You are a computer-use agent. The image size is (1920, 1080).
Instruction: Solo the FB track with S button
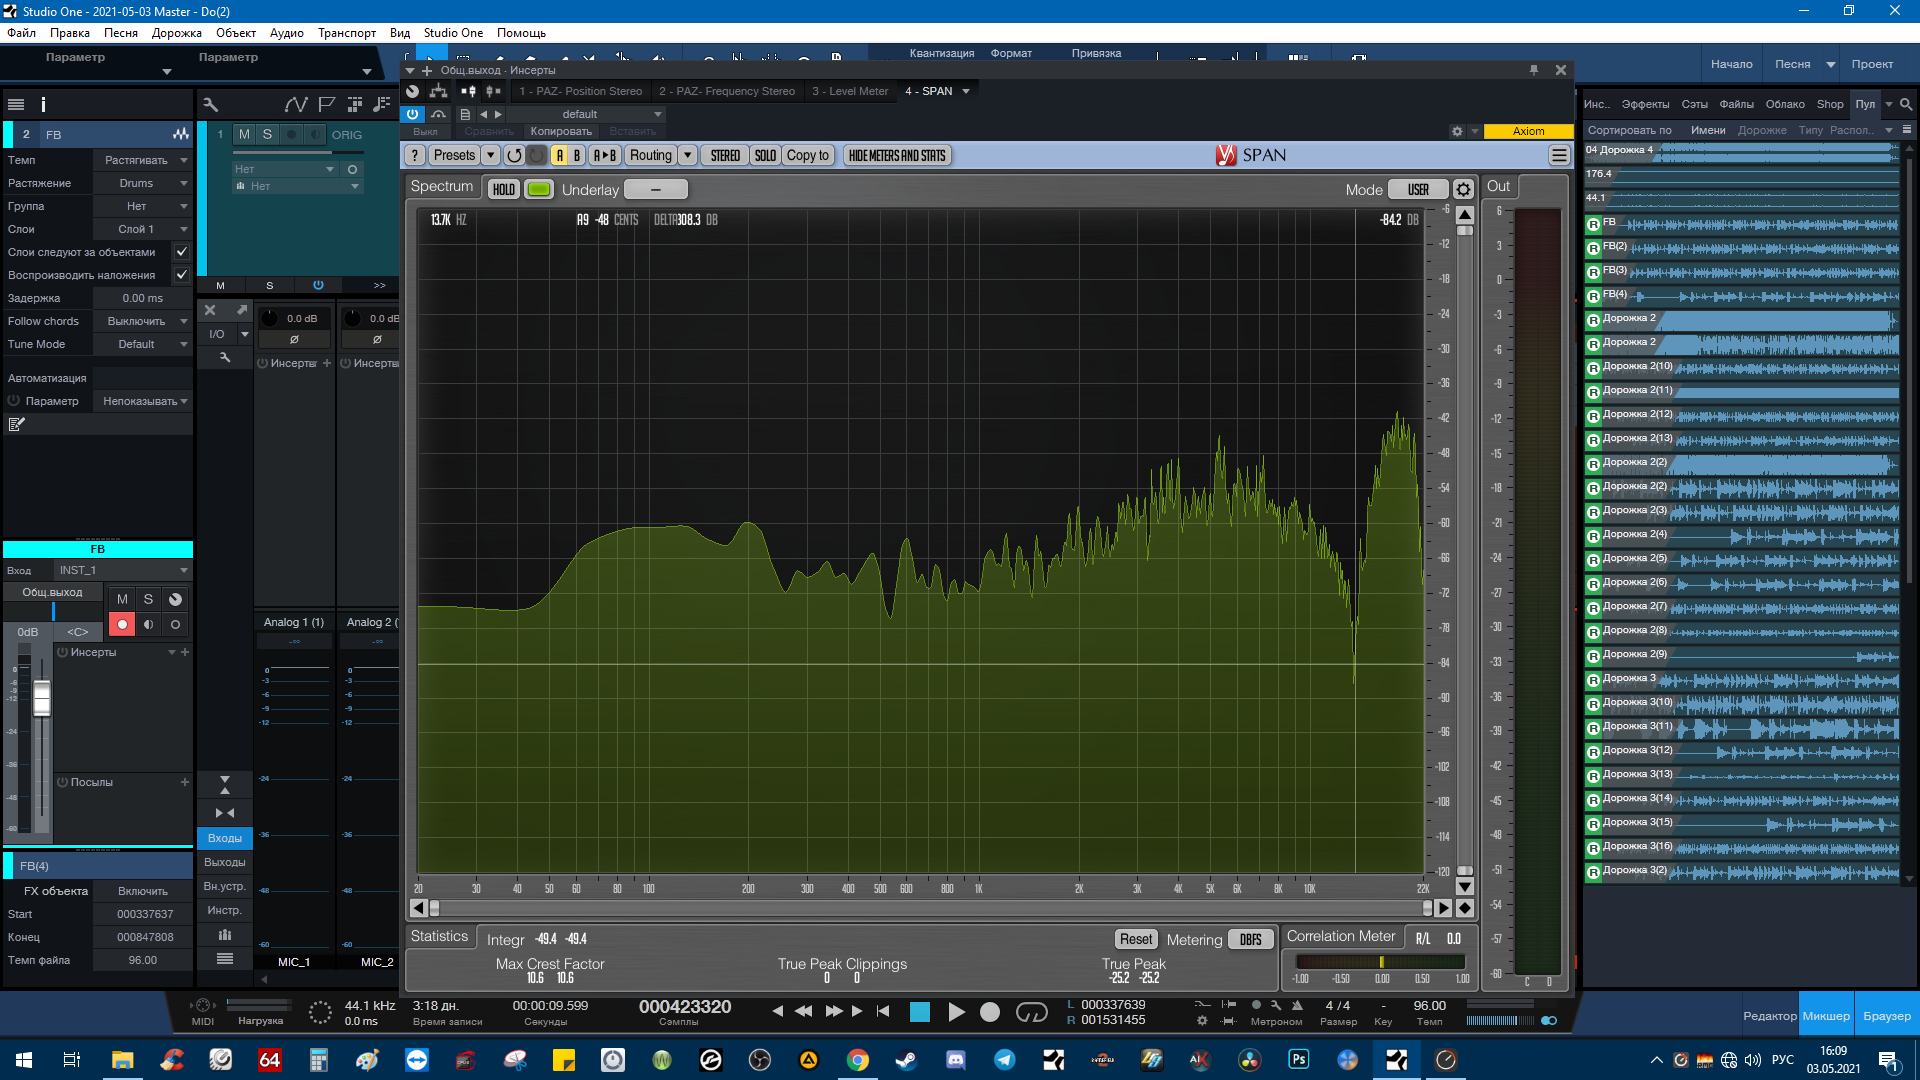pyautogui.click(x=148, y=599)
